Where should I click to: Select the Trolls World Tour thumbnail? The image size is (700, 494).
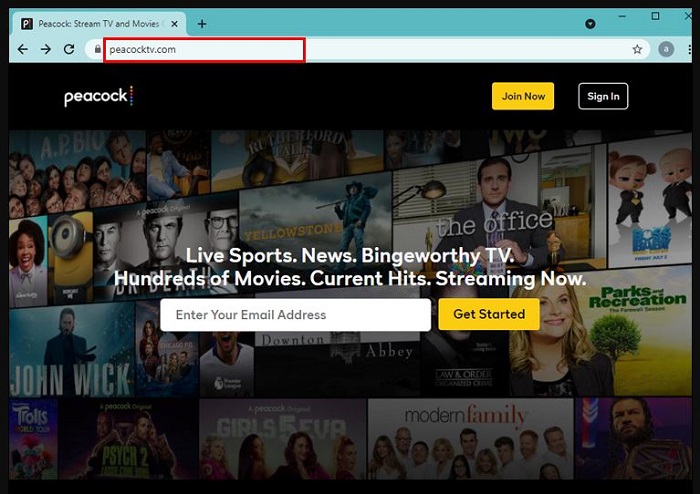point(33,439)
